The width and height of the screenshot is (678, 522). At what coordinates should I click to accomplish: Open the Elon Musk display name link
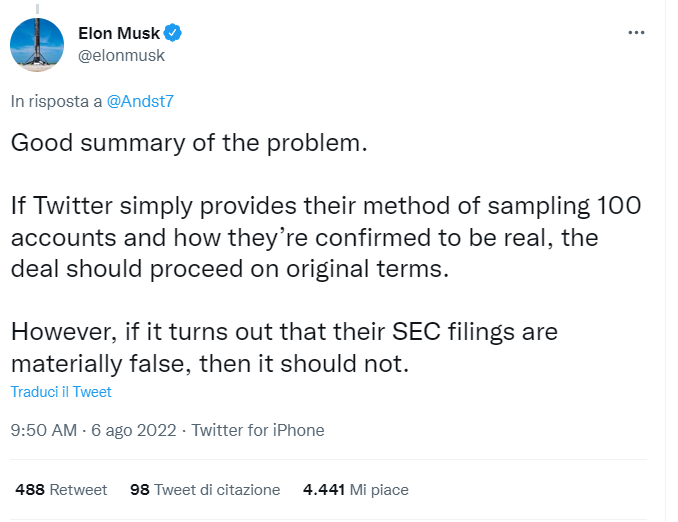[x=119, y=34]
